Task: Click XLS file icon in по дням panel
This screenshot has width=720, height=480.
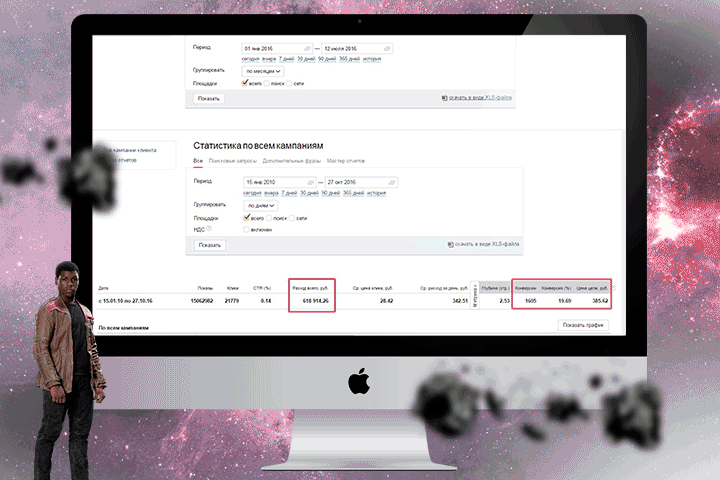Action: [x=450, y=244]
